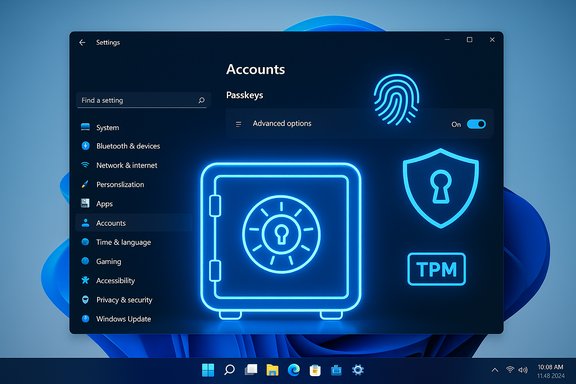Select the Accounts category label

point(111,223)
